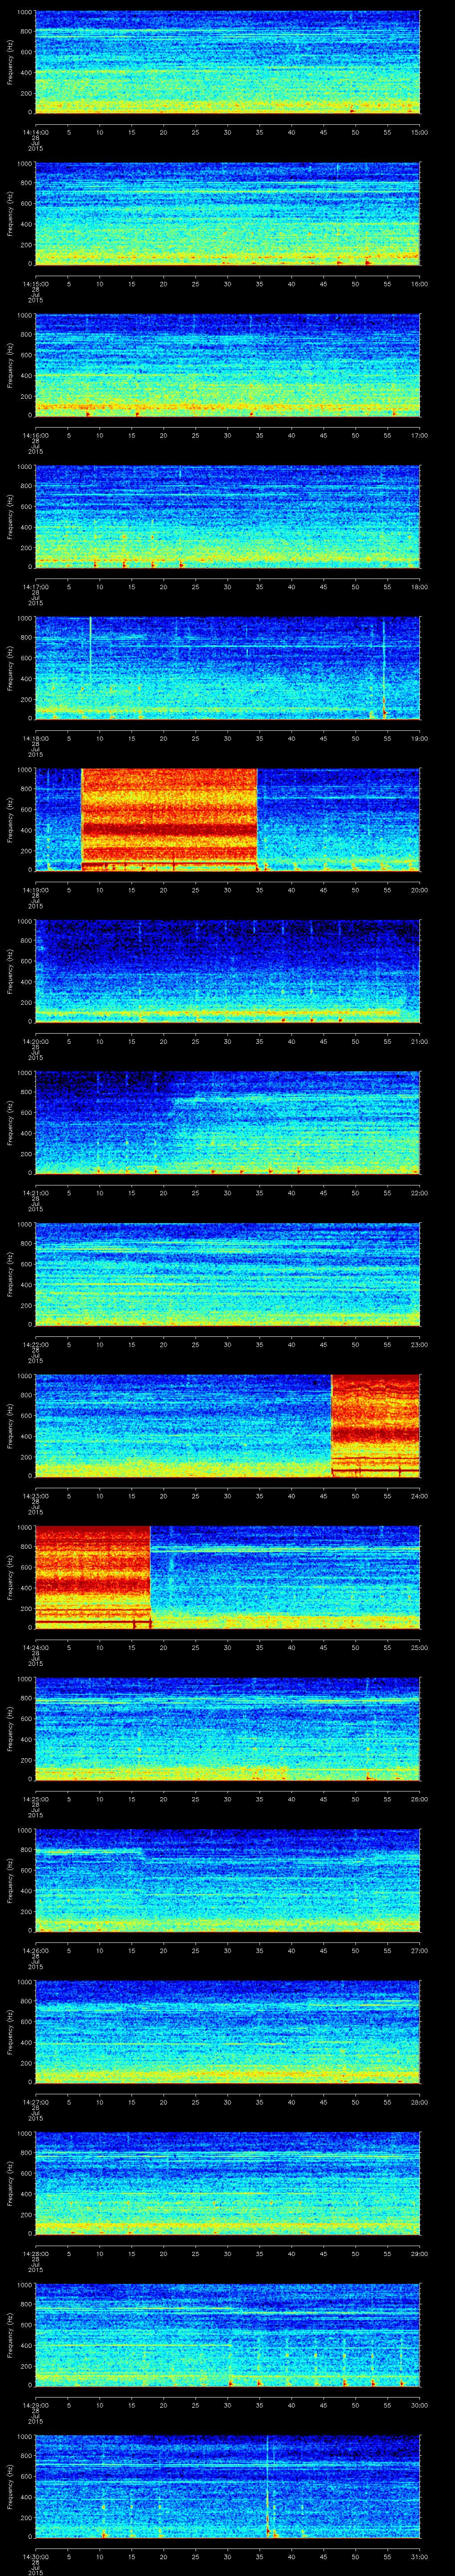Click the 14:25:00 time label
455x2576 pixels.
click(35, 1799)
